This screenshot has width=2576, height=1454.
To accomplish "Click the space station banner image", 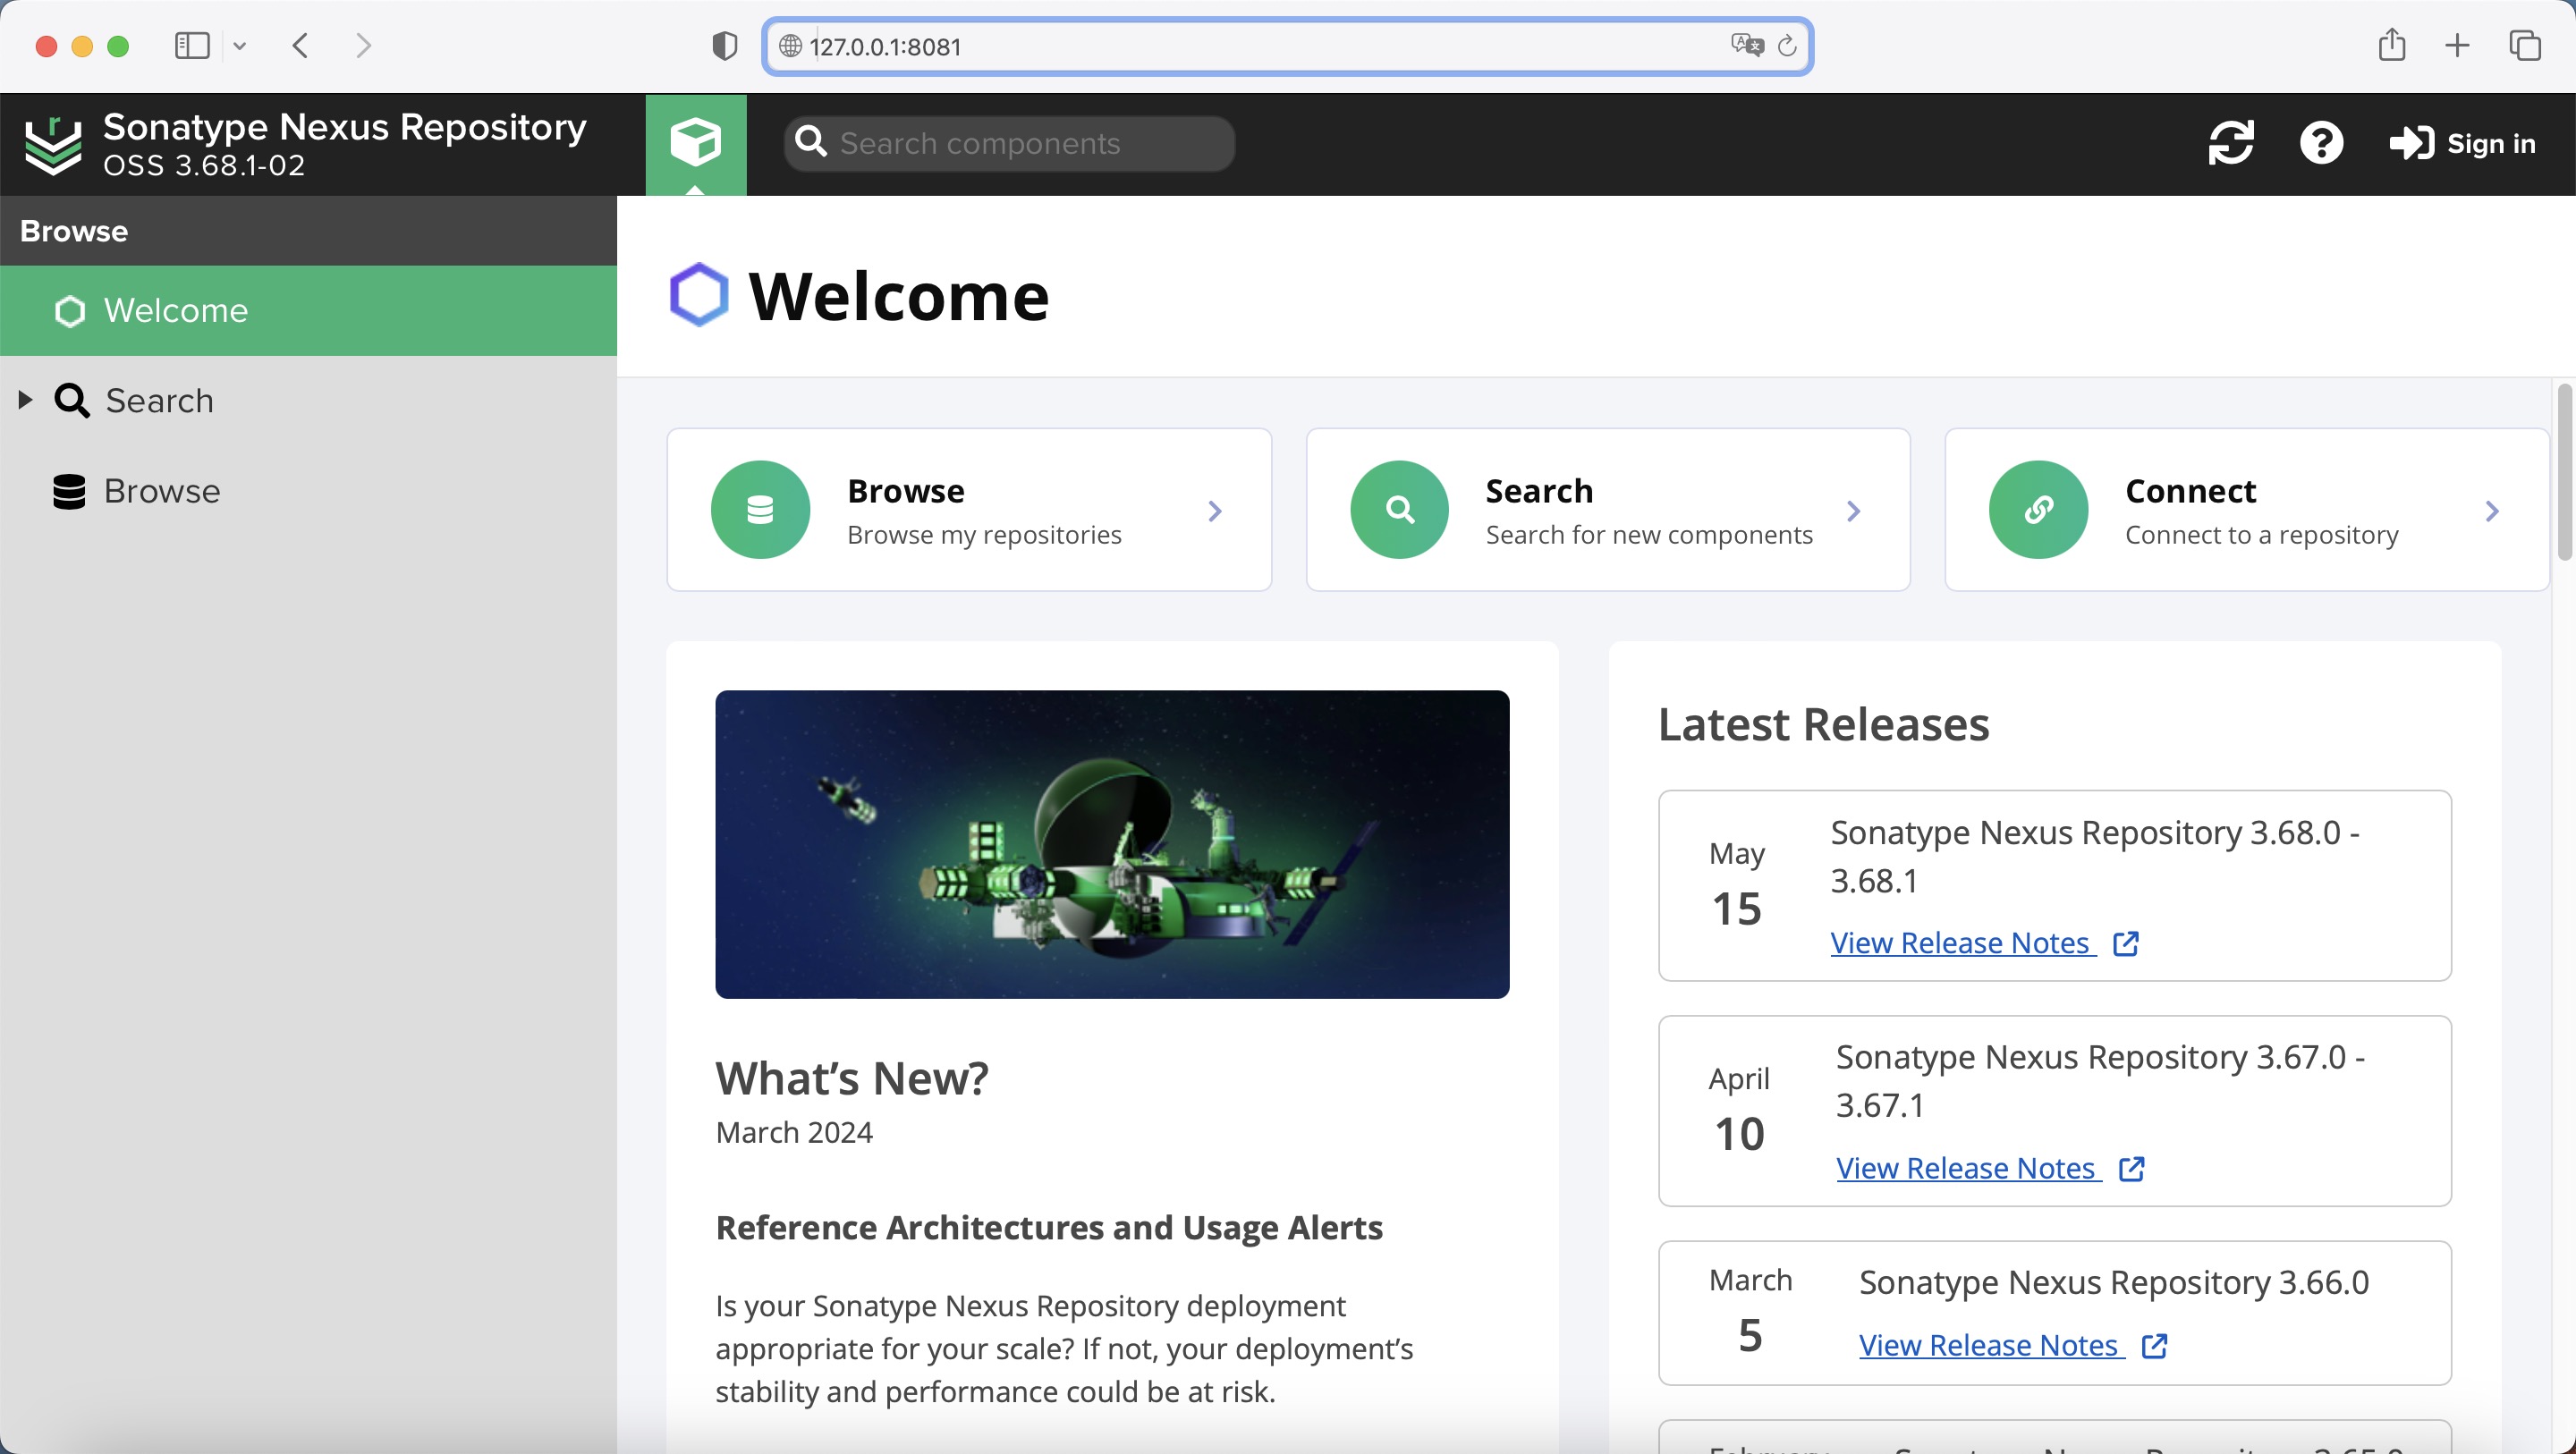I will click(1112, 844).
